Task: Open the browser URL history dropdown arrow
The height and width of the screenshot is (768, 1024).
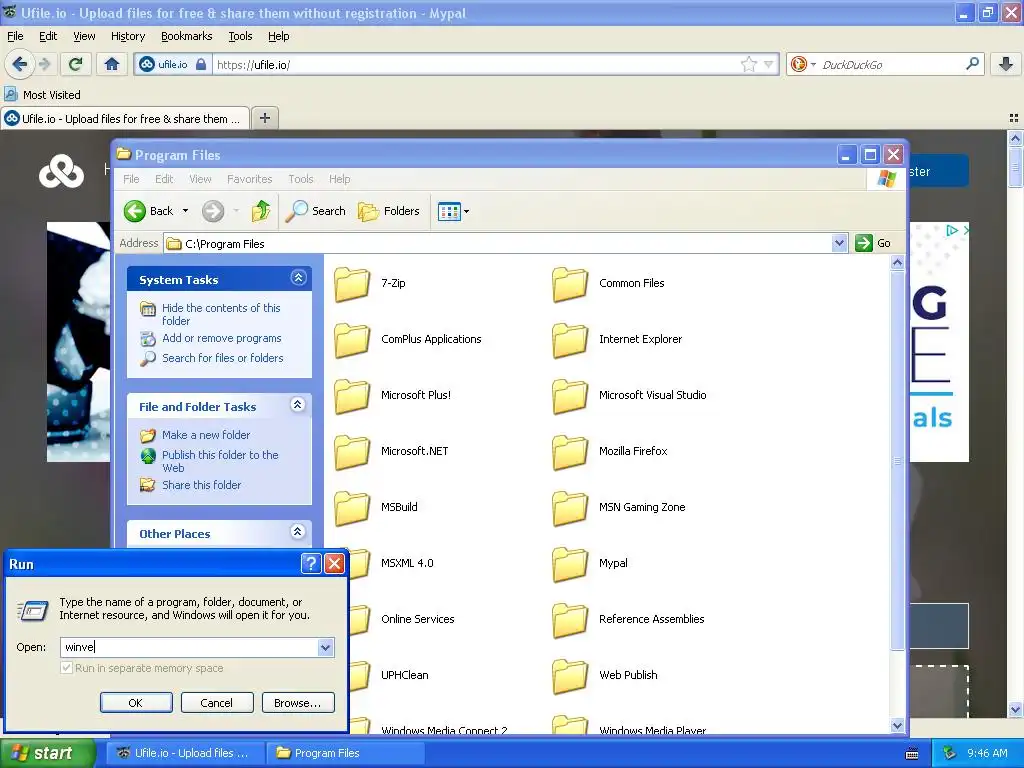Action: point(768,64)
